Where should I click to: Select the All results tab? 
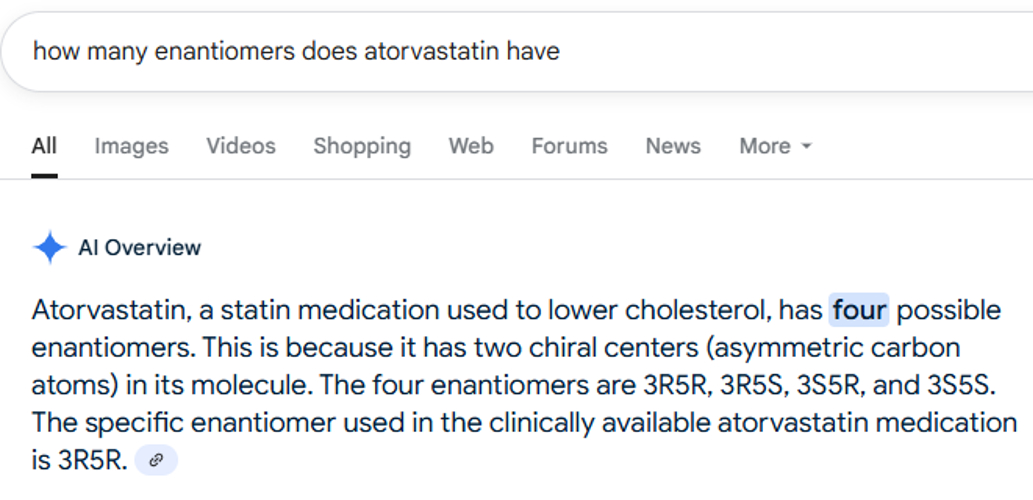tap(44, 146)
